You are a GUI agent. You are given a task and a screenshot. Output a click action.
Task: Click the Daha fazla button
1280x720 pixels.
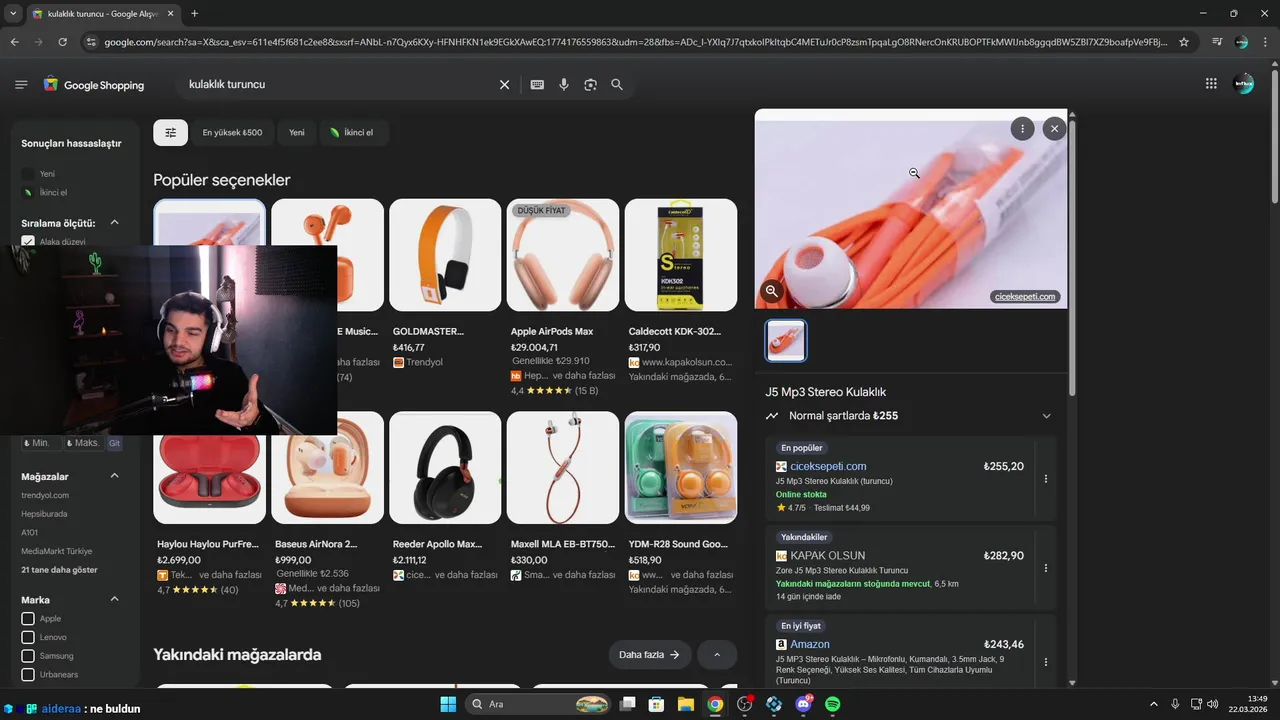pyautogui.click(x=650, y=655)
